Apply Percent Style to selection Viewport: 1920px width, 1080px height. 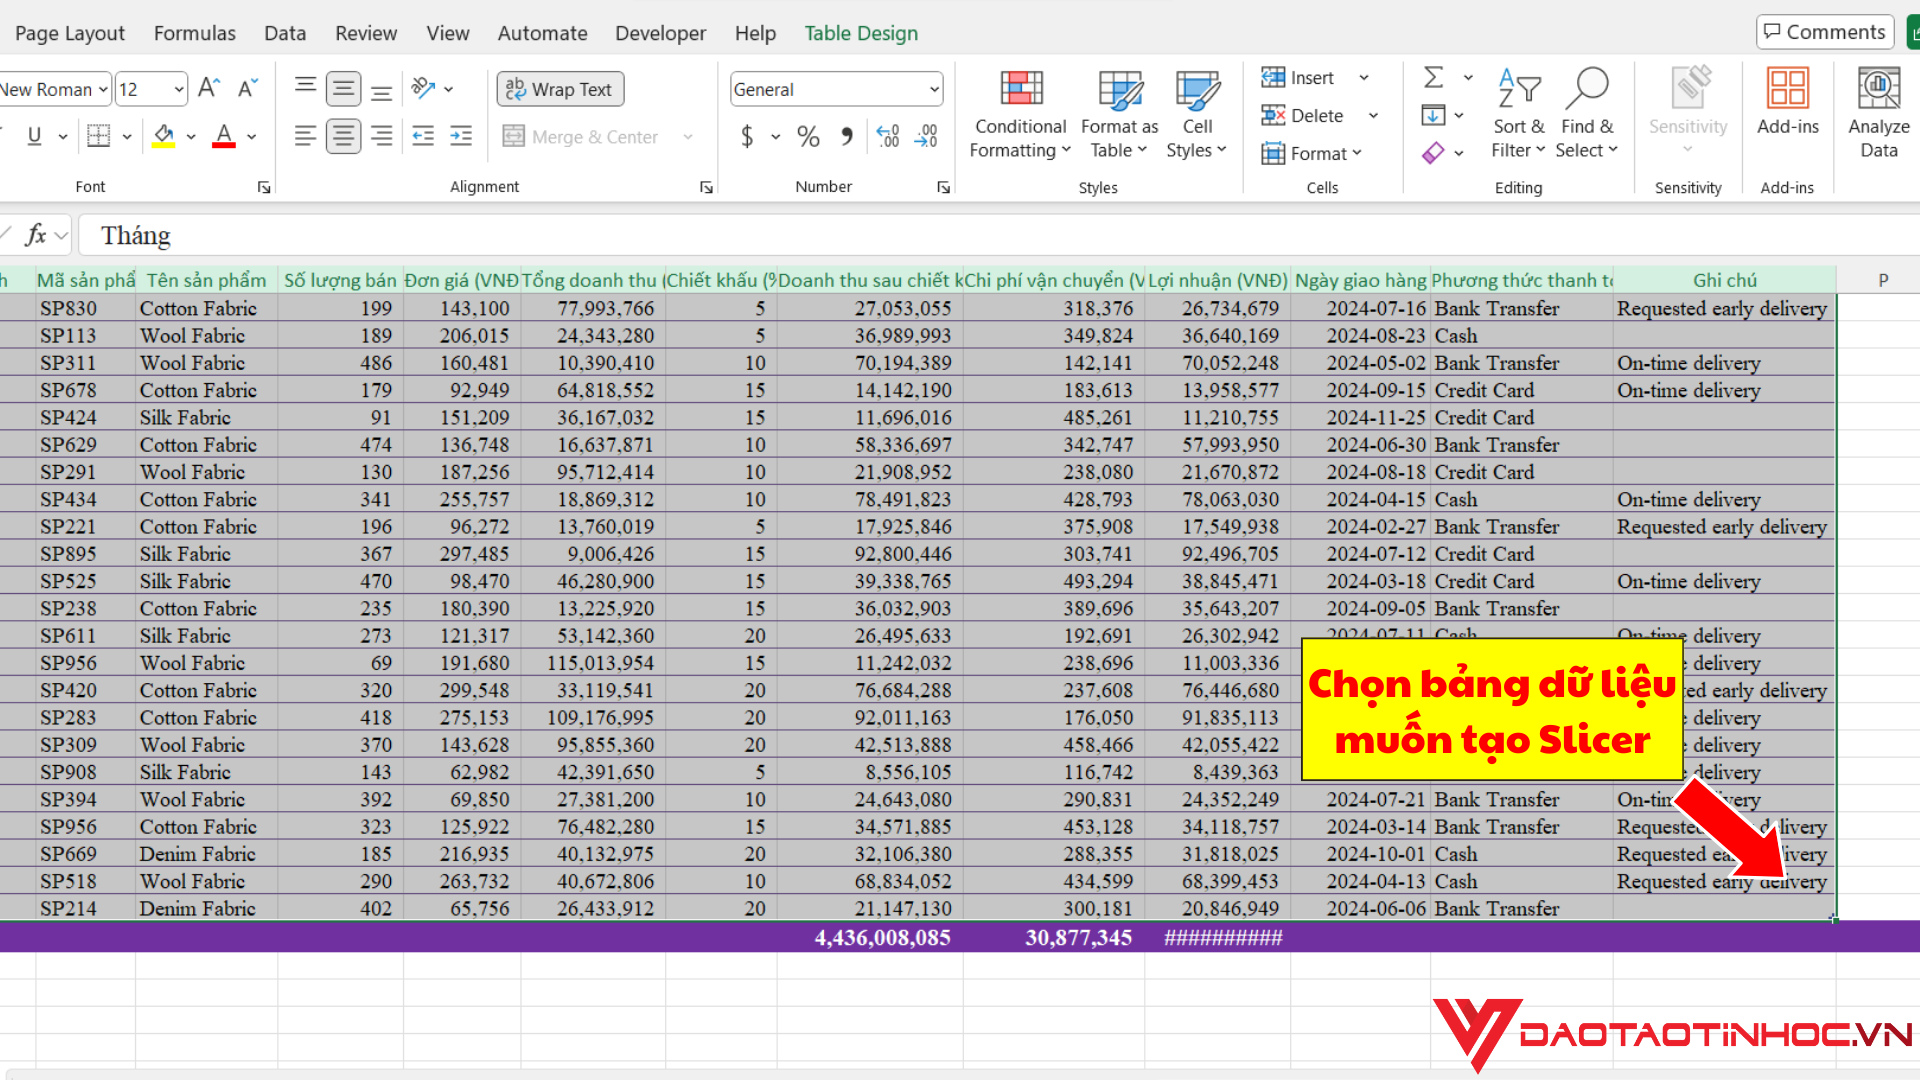[808, 136]
